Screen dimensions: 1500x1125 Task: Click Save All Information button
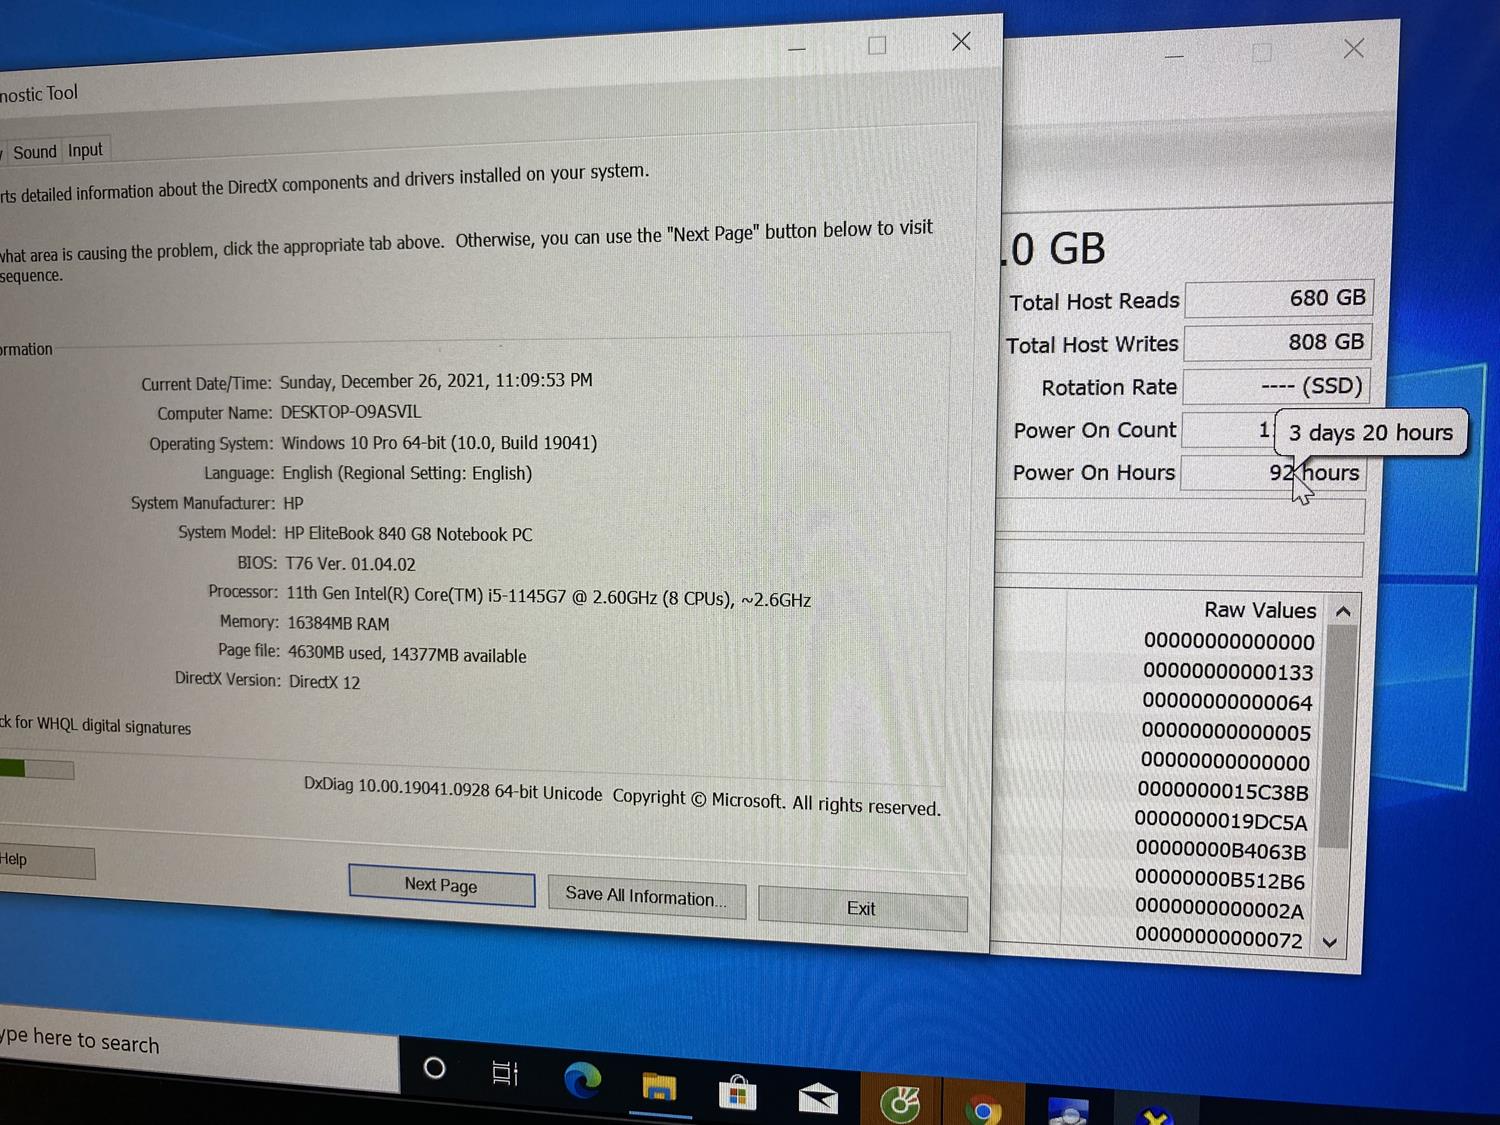[x=646, y=896]
